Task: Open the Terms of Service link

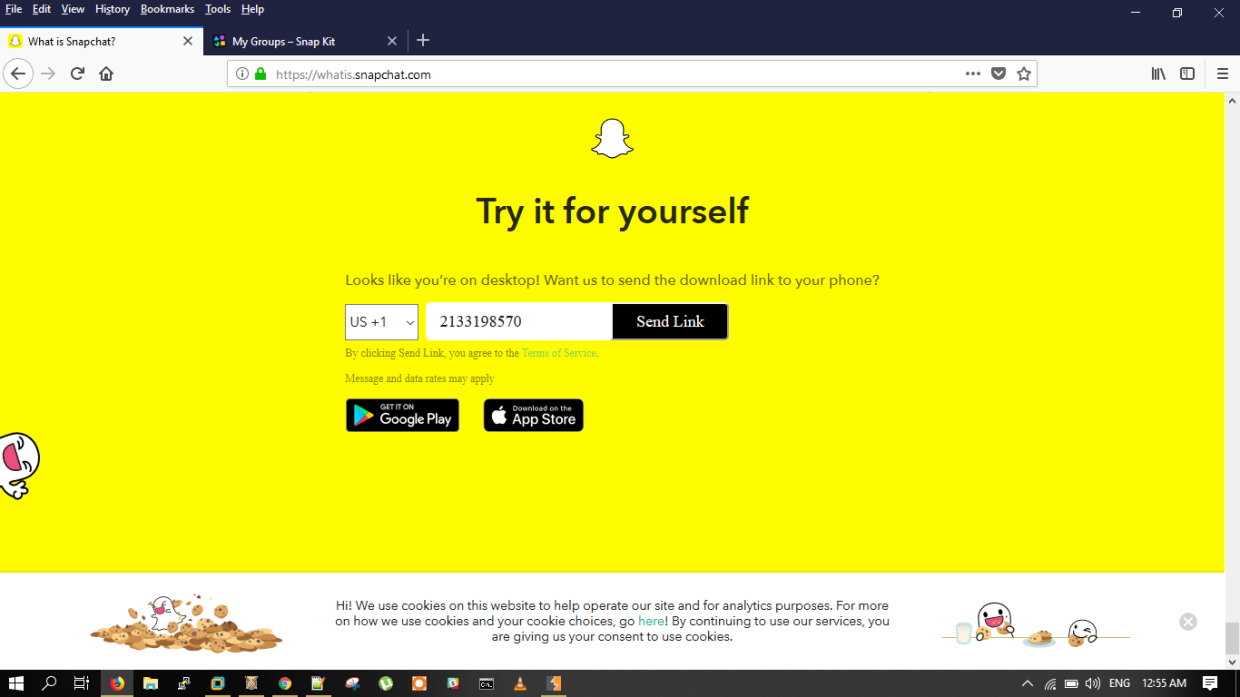Action: pos(559,353)
